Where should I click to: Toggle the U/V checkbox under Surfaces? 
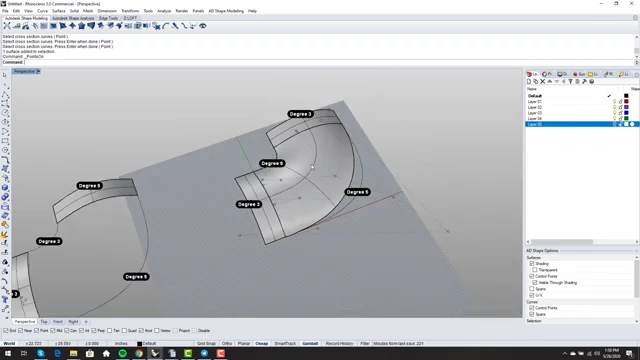[x=531, y=295]
